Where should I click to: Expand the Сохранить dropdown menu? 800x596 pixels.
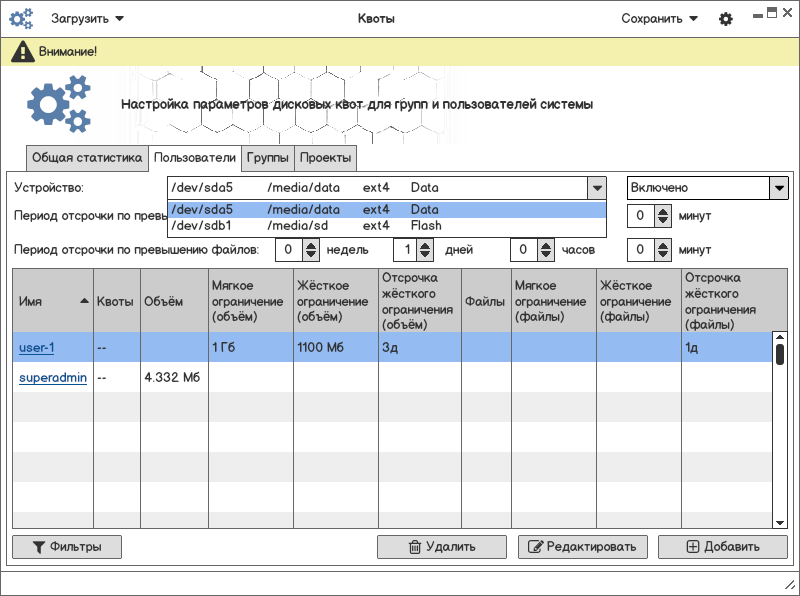coord(659,18)
